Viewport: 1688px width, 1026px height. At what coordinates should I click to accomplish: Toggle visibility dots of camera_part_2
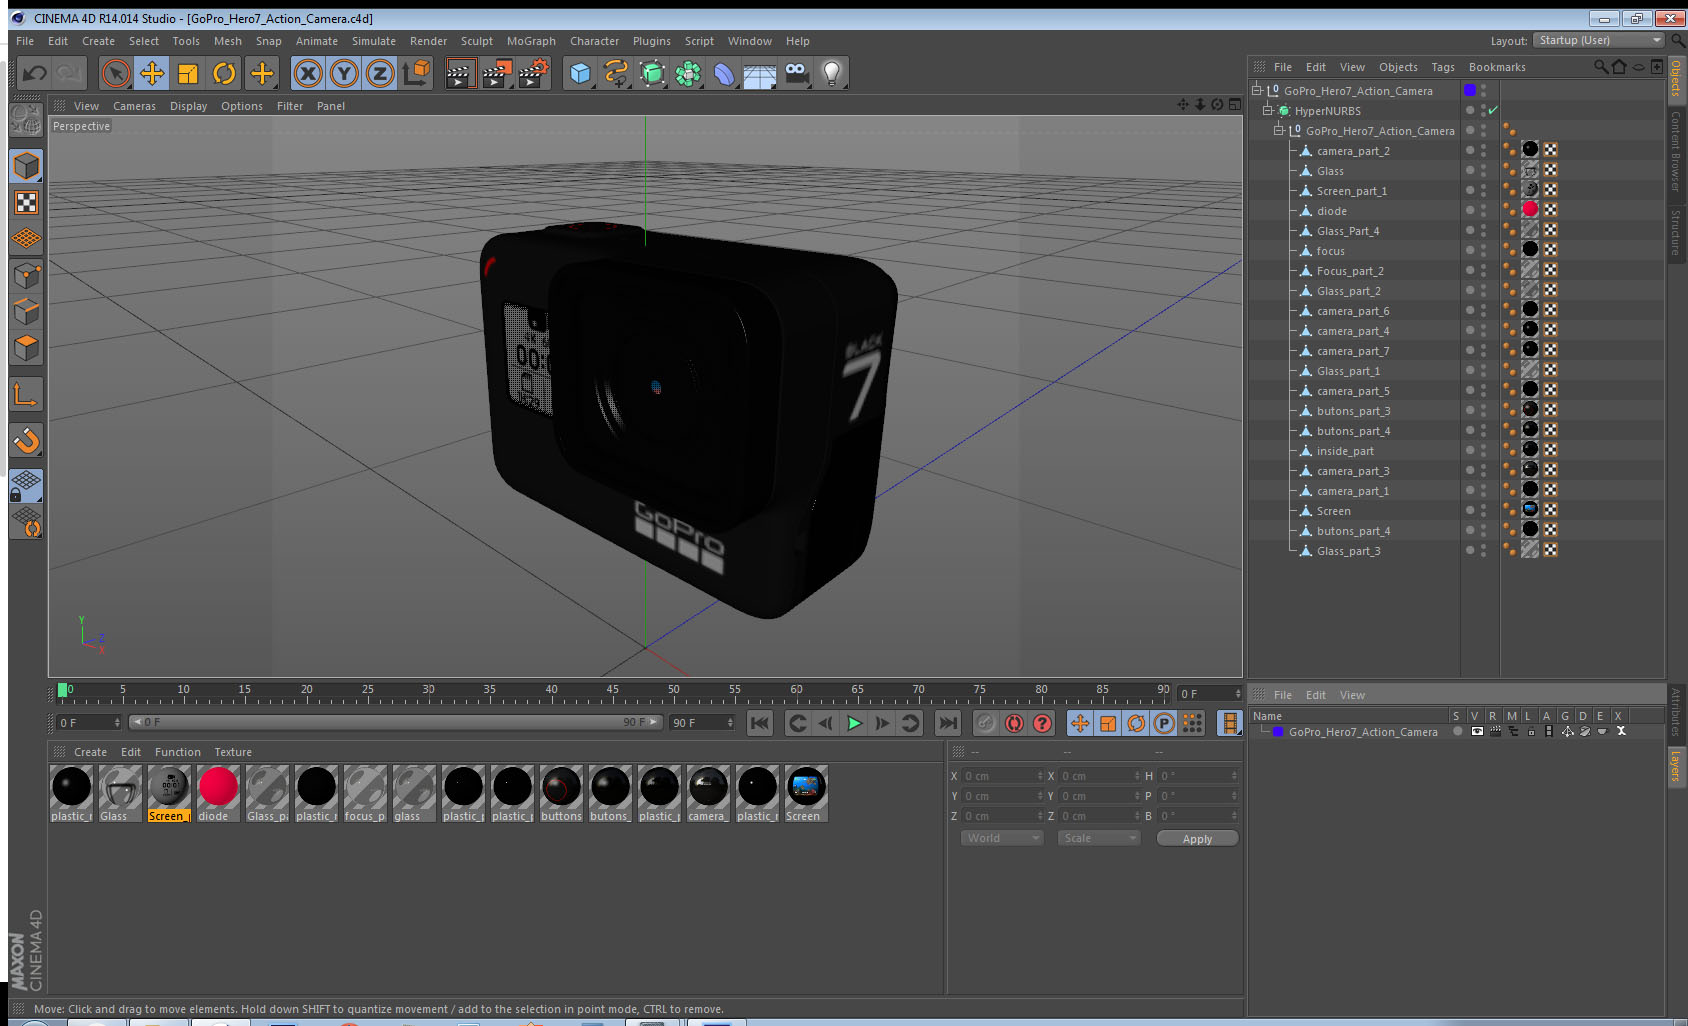pos(1483,150)
